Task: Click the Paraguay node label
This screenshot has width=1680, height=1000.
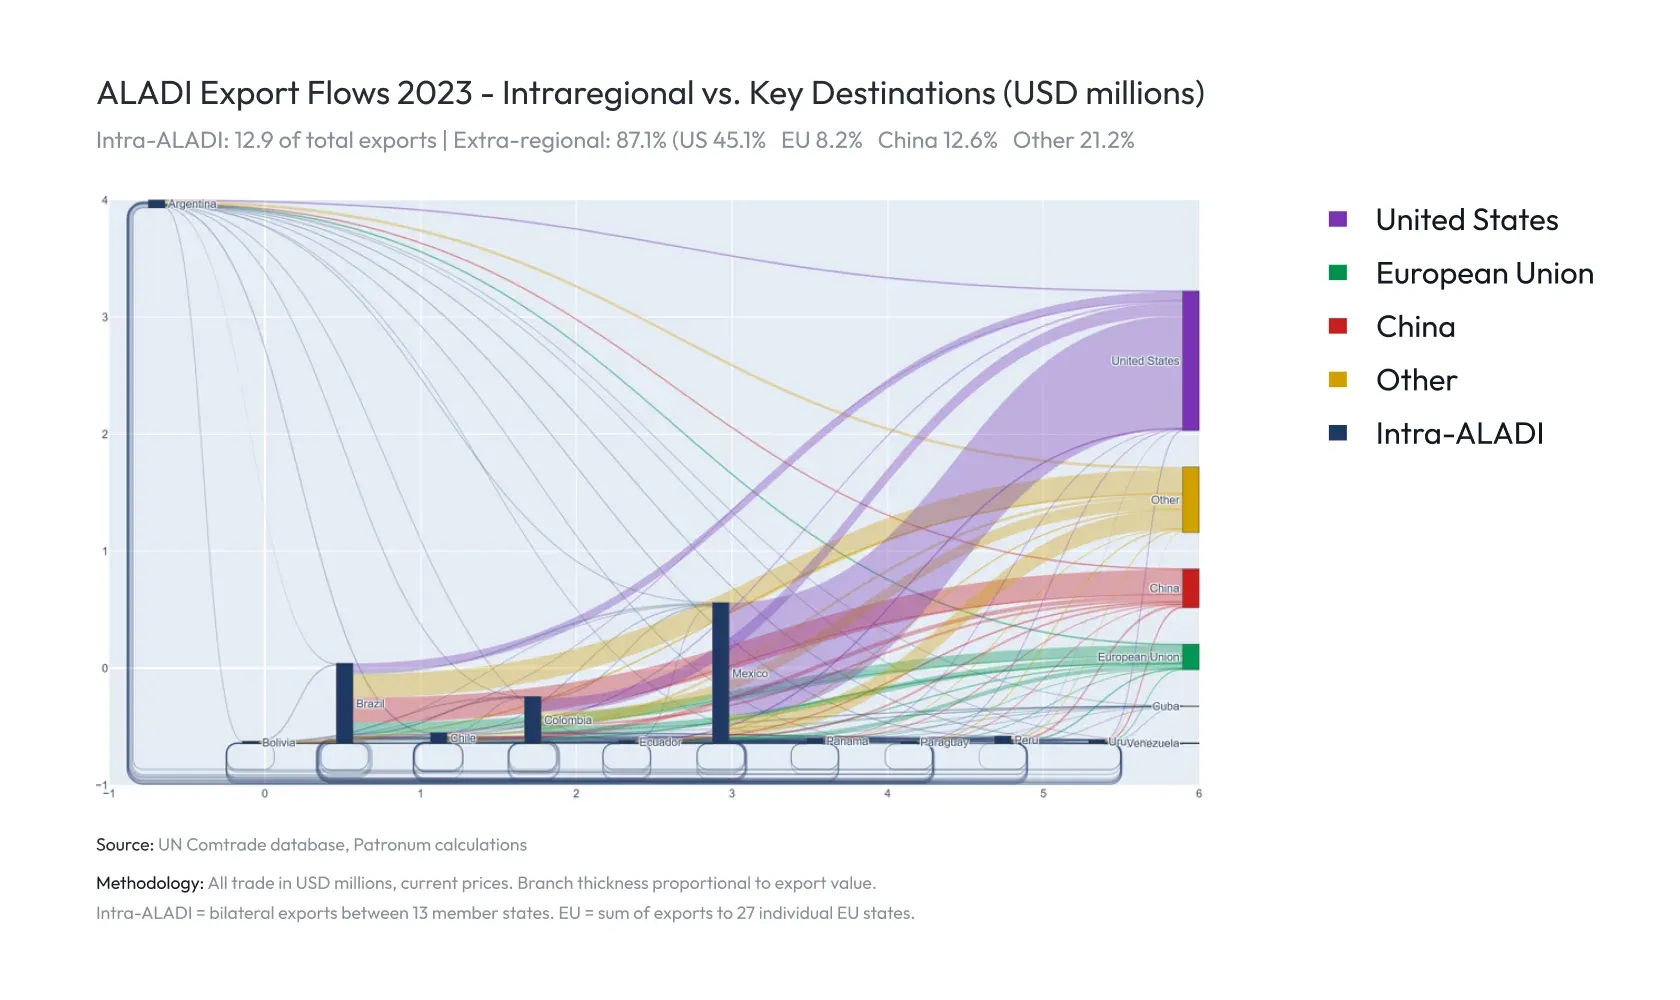Action: click(944, 742)
